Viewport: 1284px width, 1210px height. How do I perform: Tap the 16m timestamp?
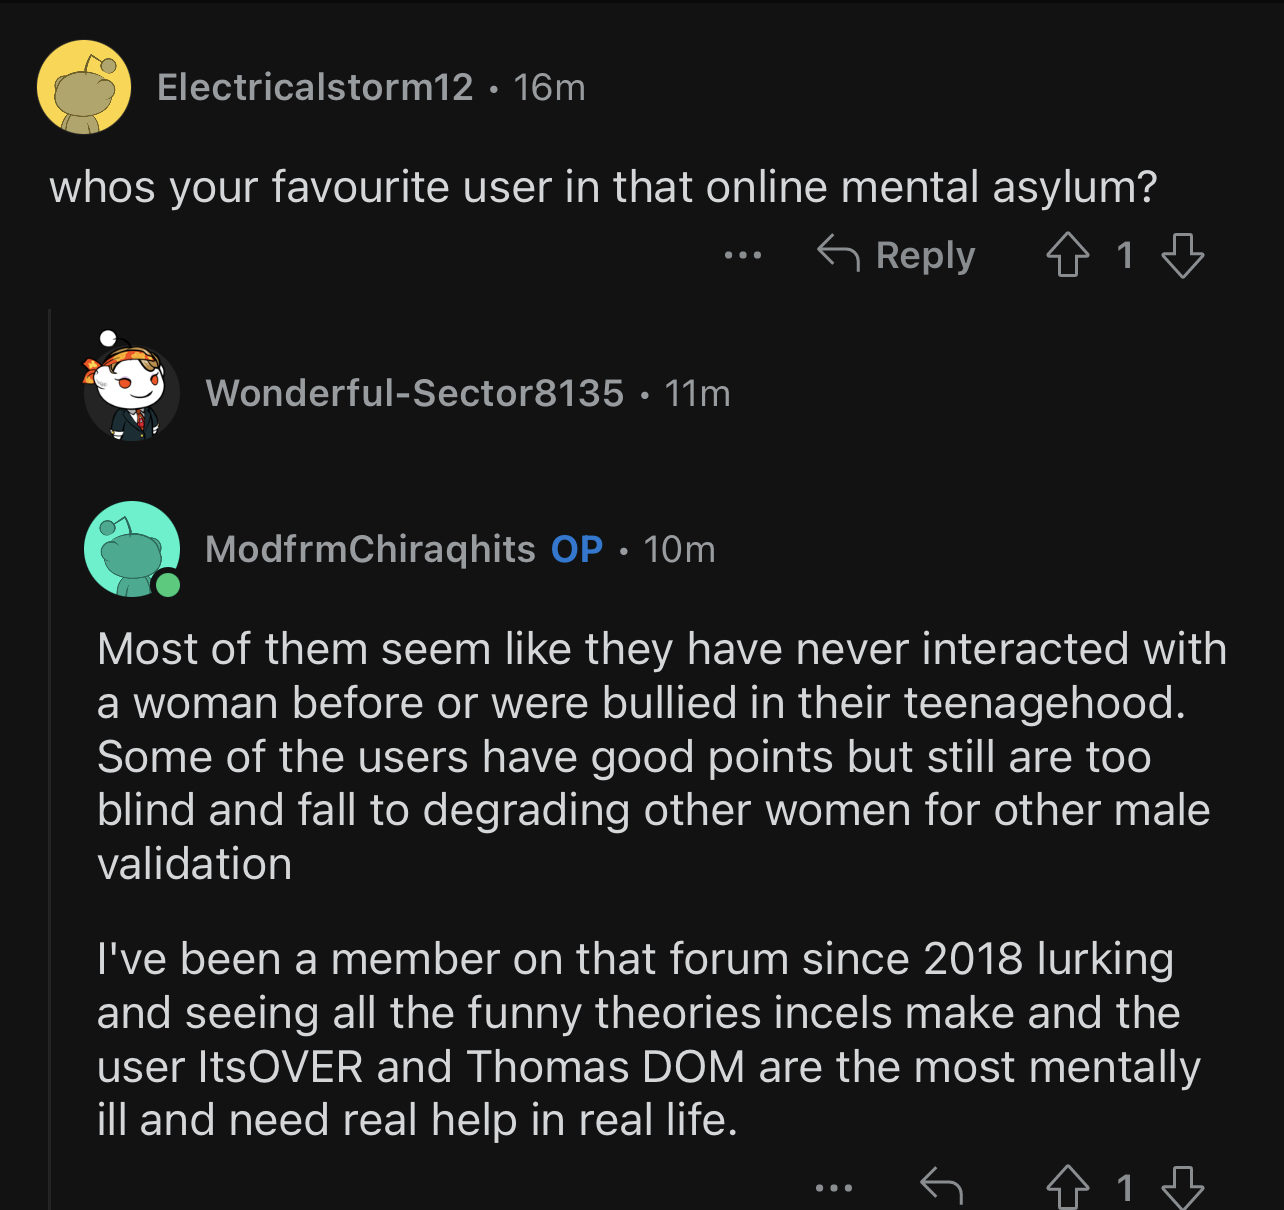tap(549, 87)
